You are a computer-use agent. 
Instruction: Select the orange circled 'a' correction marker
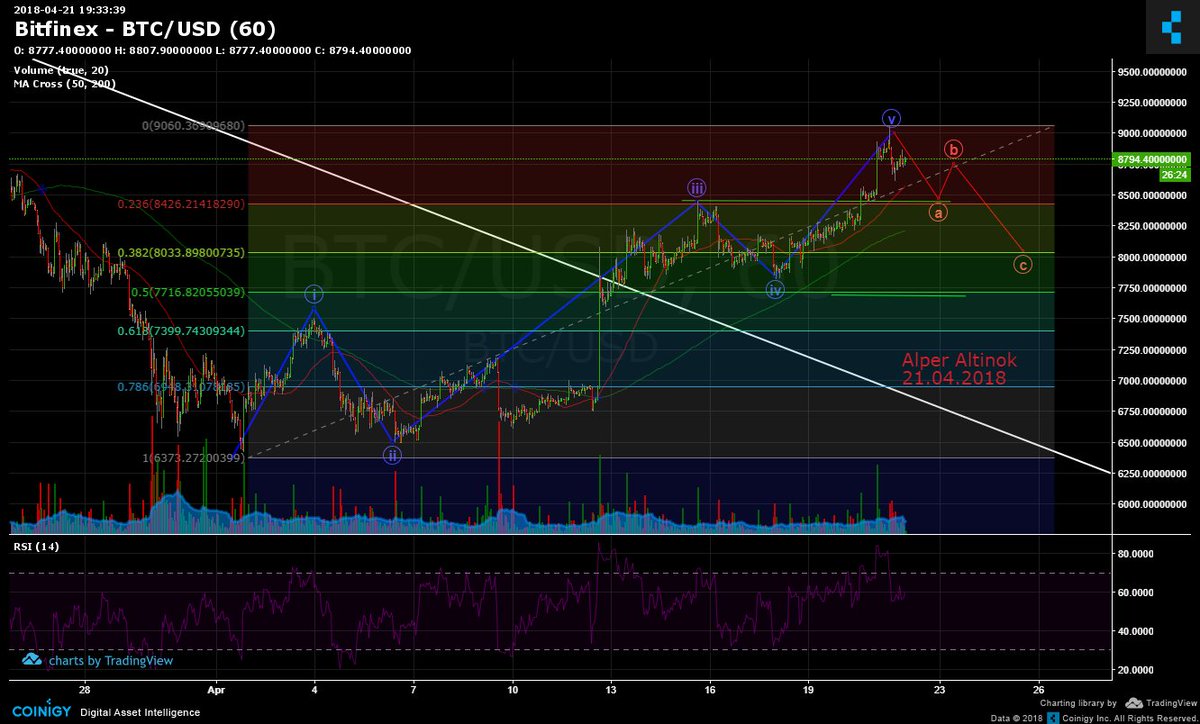click(937, 212)
